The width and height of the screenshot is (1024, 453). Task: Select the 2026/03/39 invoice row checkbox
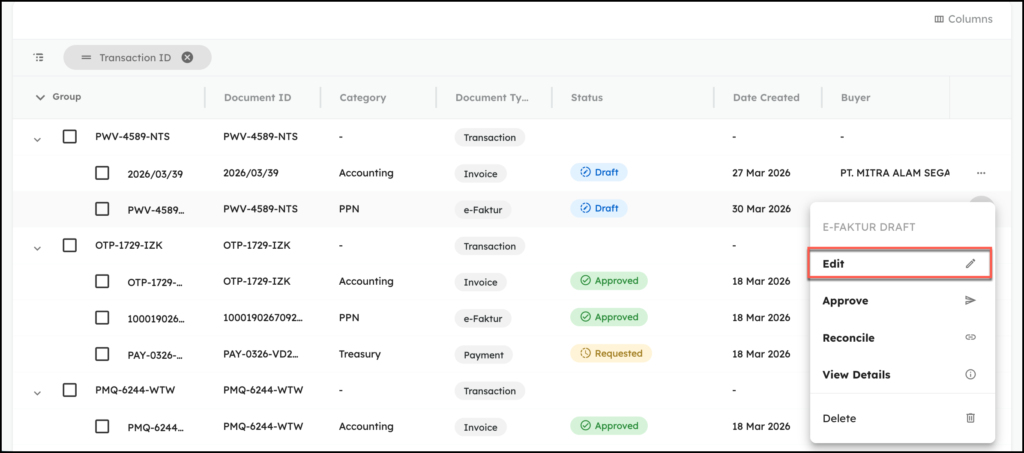102,173
